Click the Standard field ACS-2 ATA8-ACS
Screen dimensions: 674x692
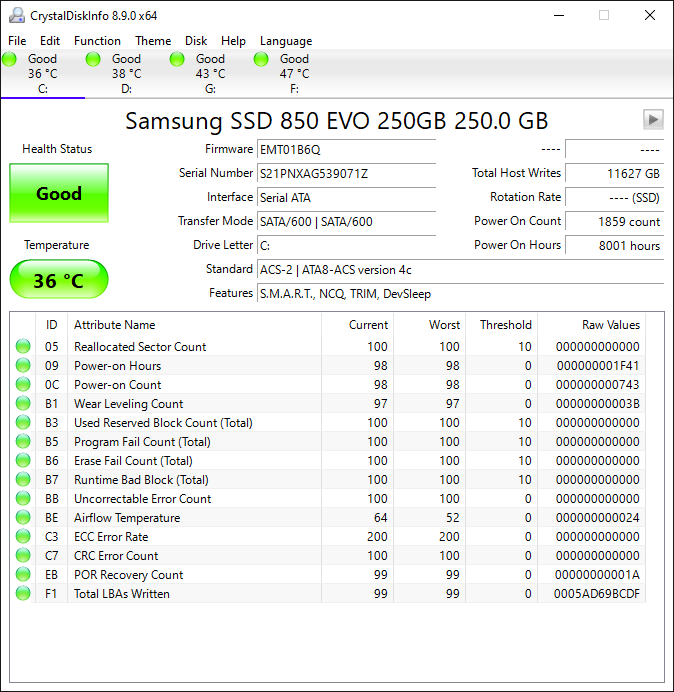click(x=460, y=269)
